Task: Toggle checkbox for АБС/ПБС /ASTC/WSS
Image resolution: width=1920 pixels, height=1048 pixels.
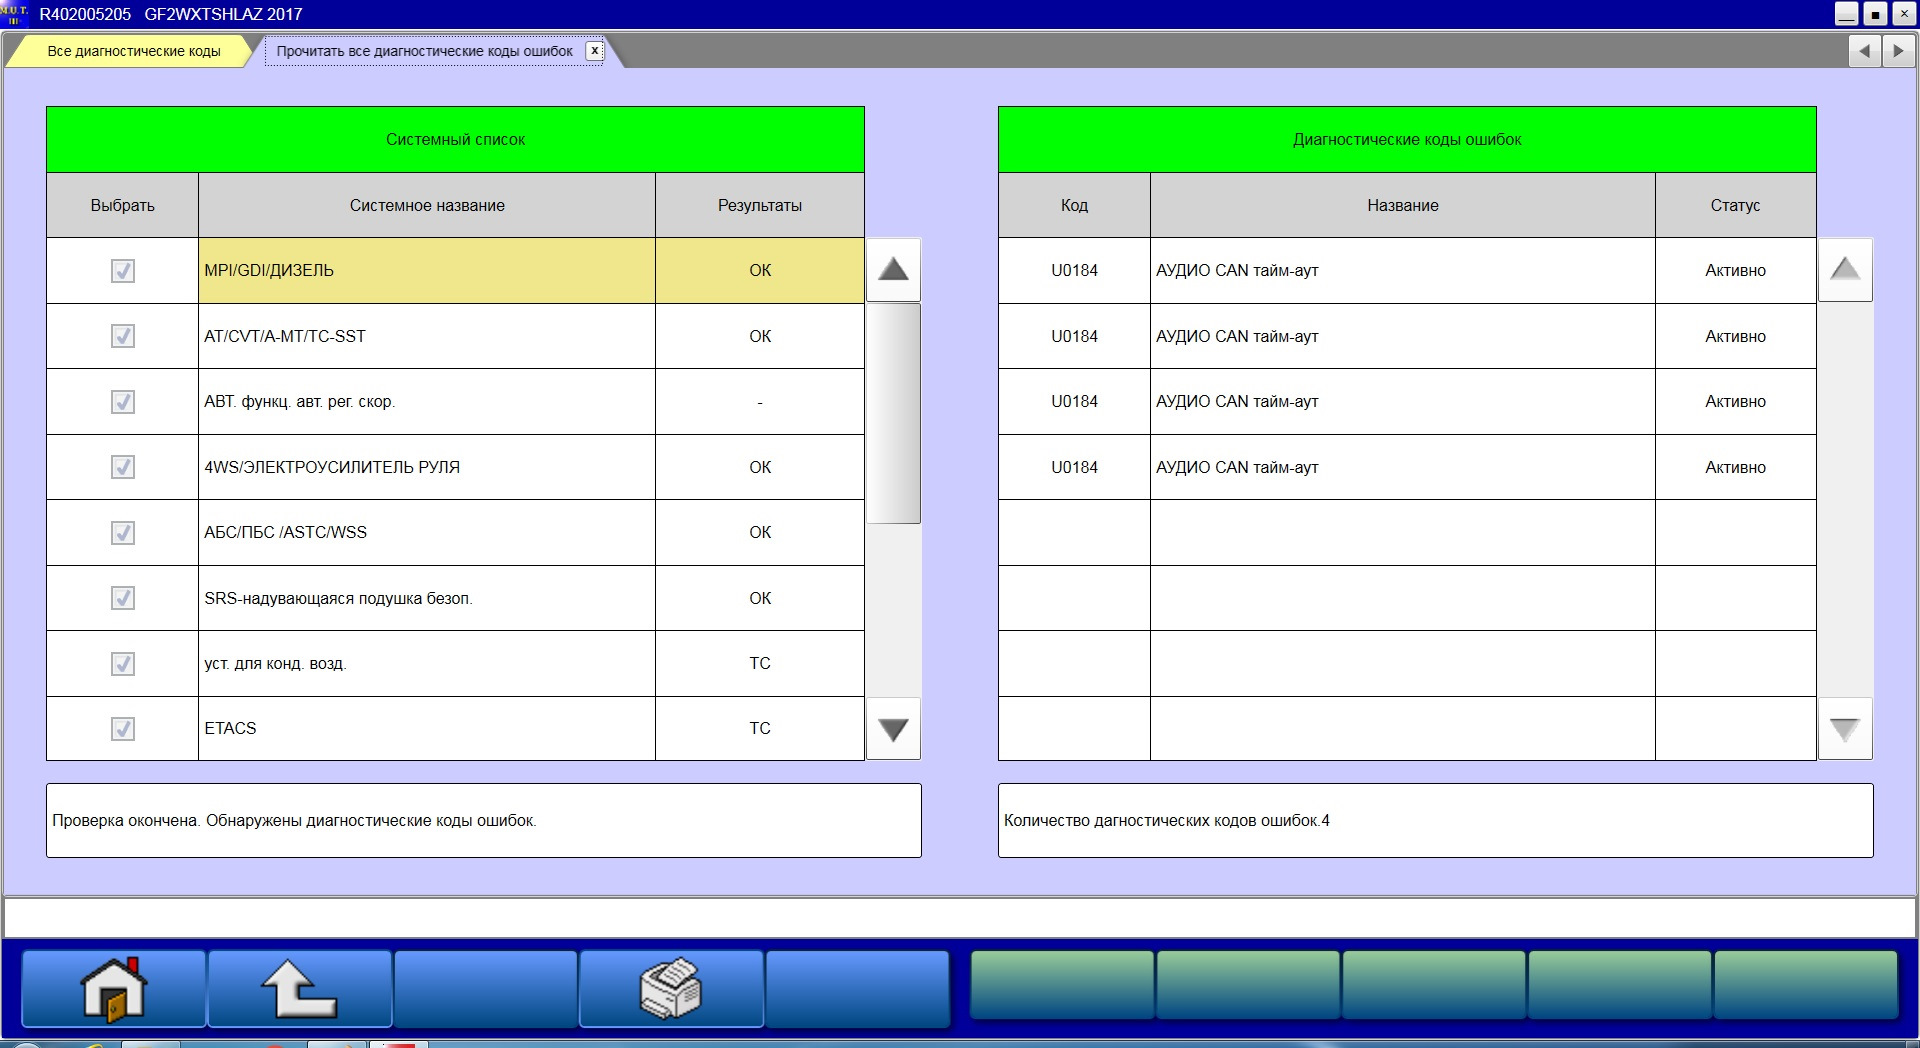Action: (123, 533)
